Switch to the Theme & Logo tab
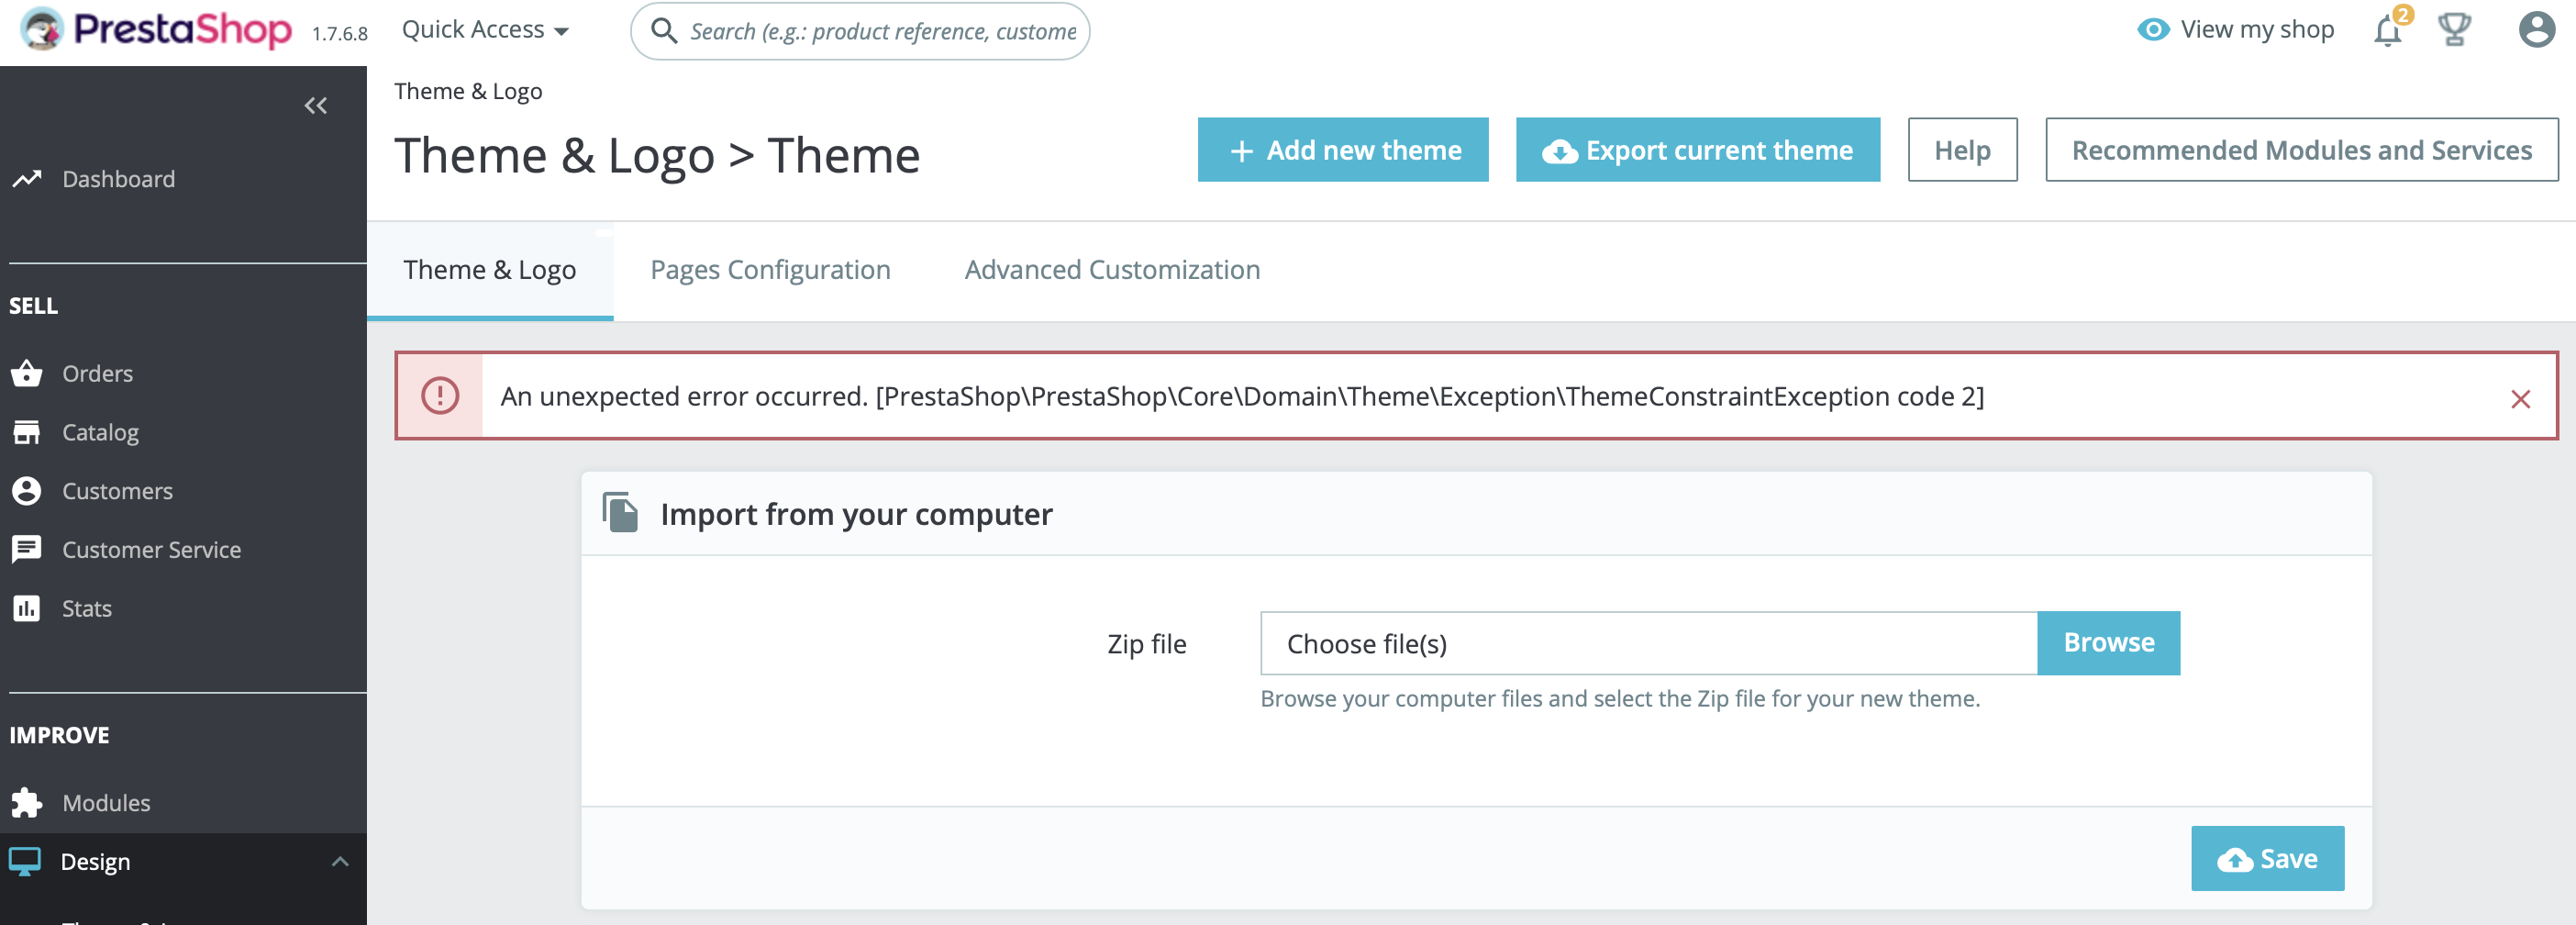The image size is (2576, 925). pyautogui.click(x=490, y=270)
